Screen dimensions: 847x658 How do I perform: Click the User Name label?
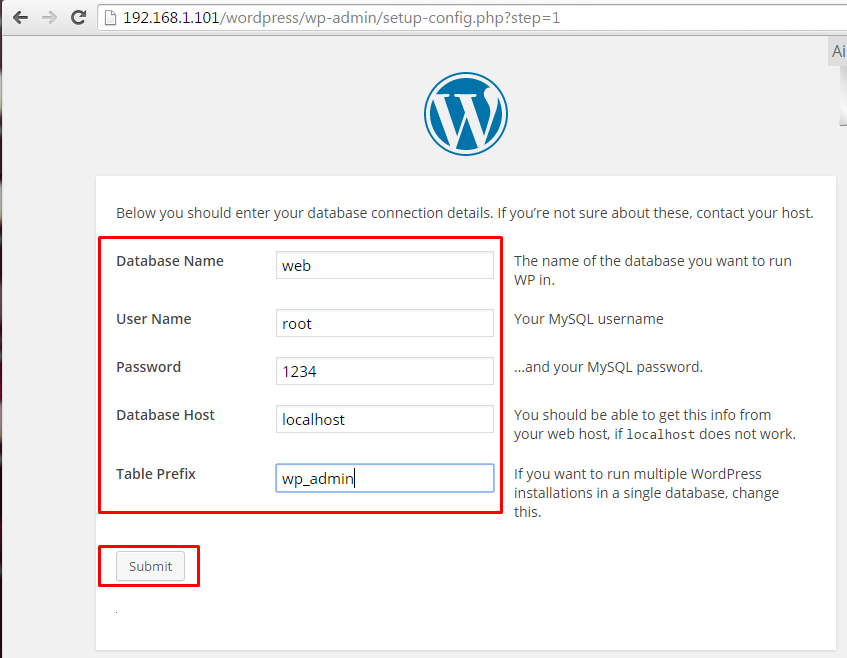tap(153, 319)
